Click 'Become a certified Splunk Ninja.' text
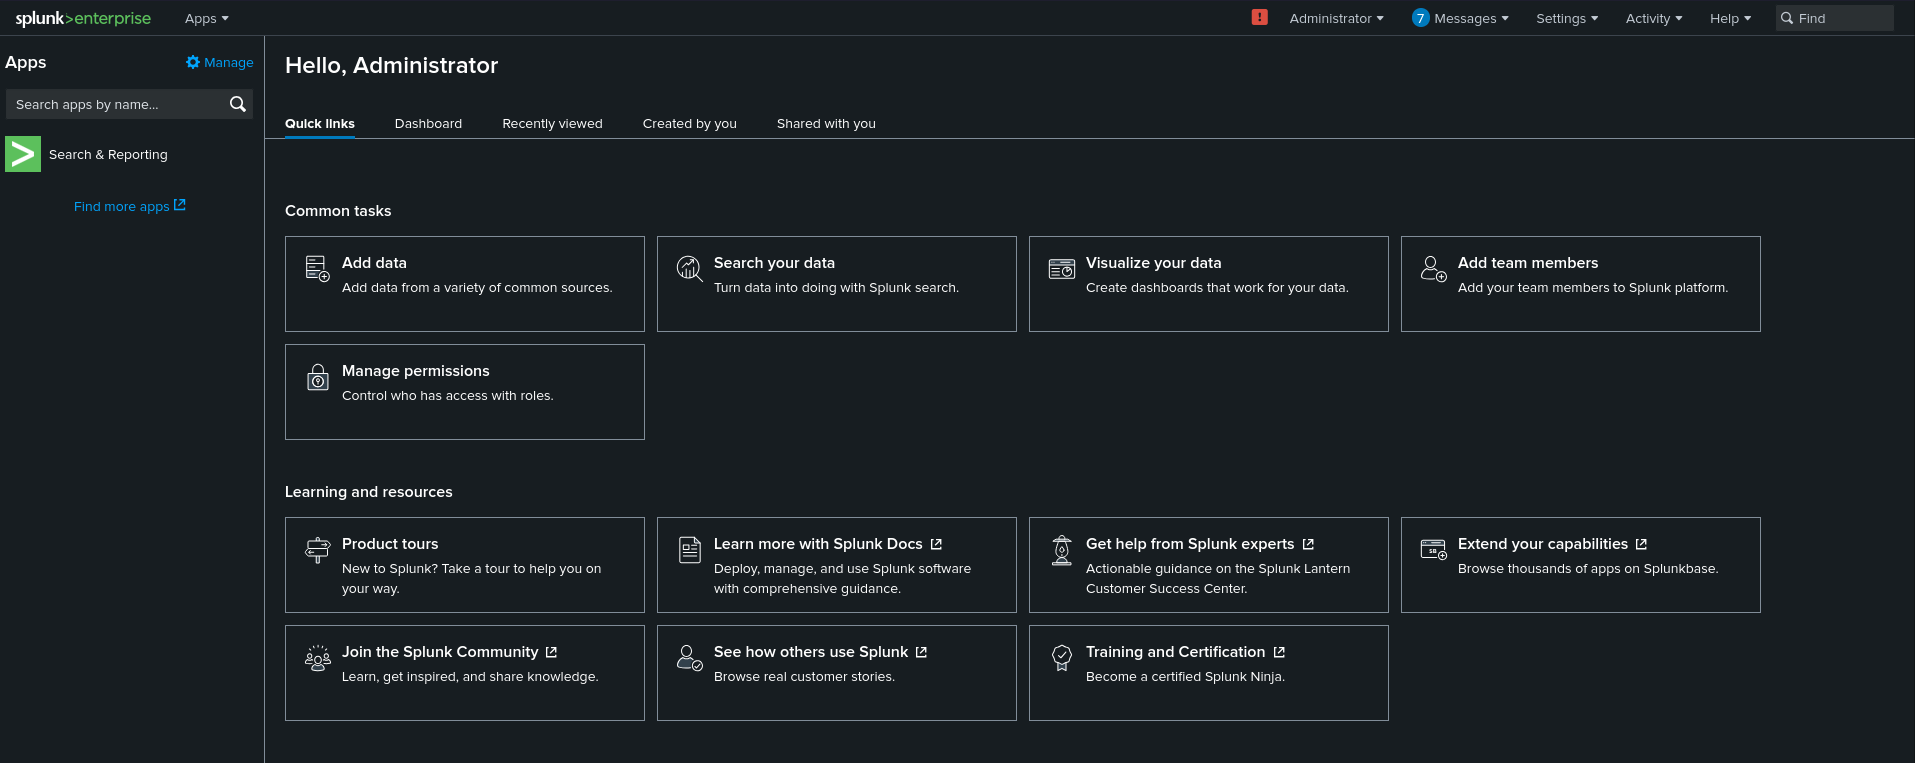1915x763 pixels. point(1185,677)
